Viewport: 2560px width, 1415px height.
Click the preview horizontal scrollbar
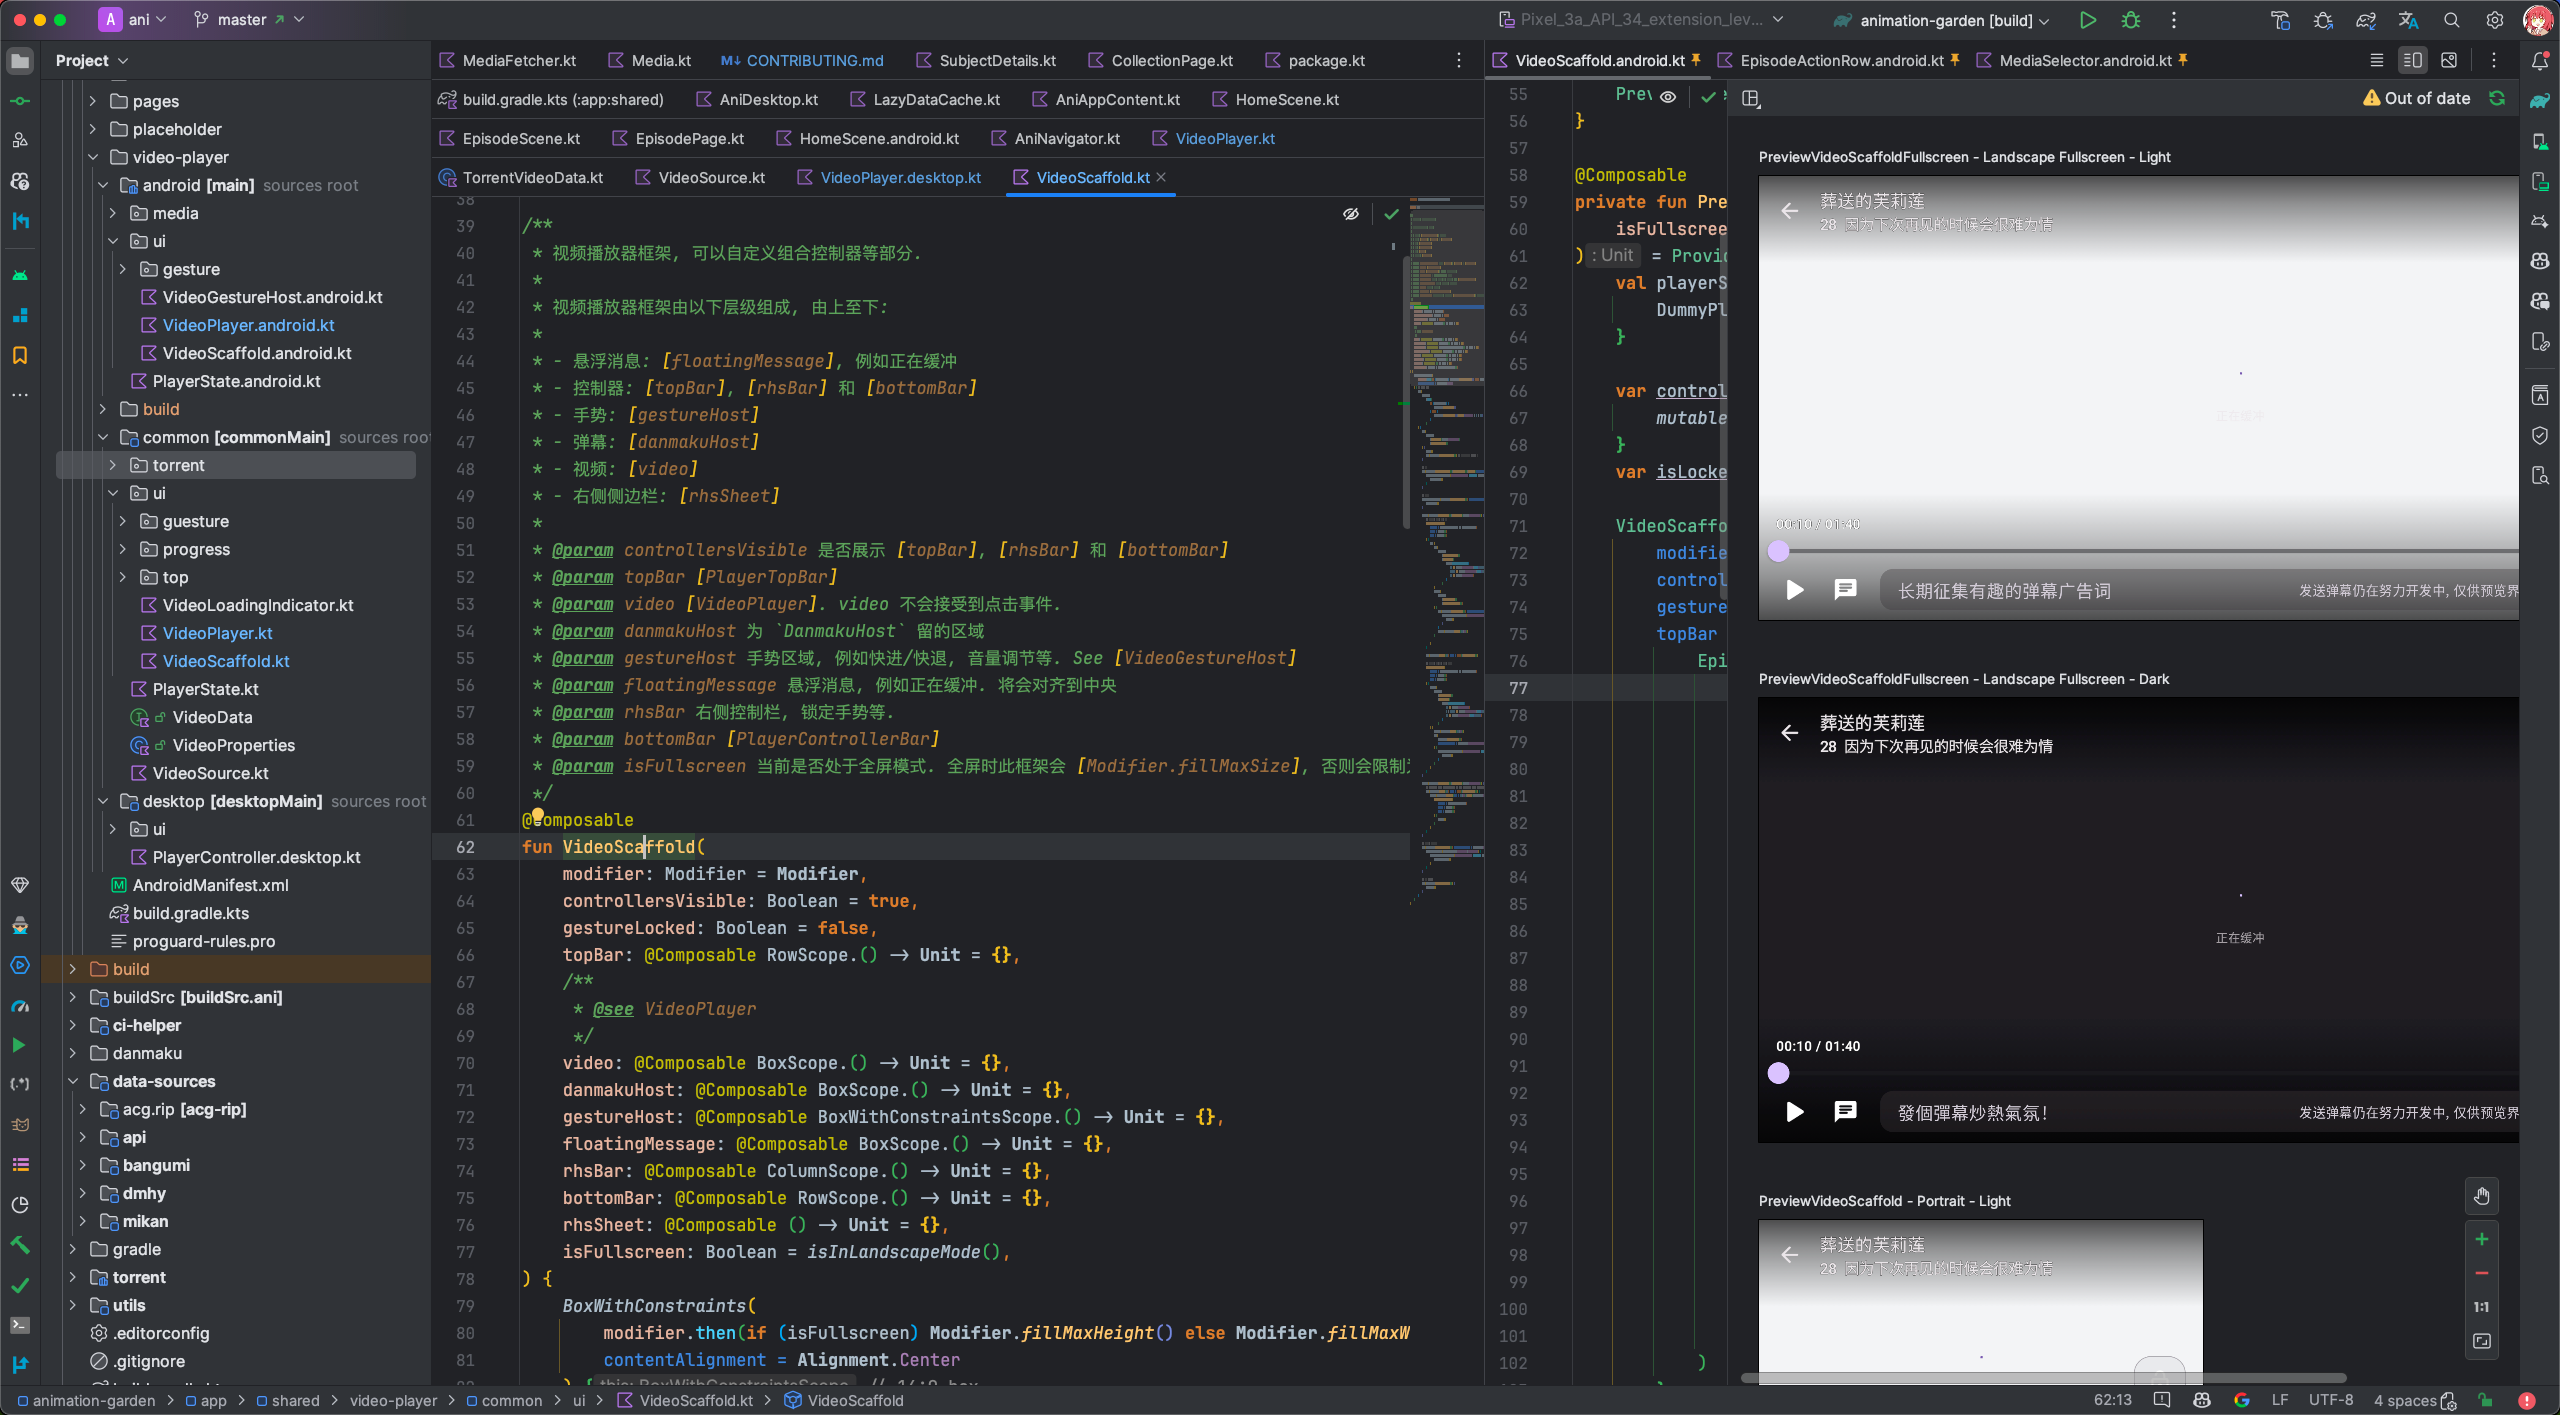(x=2043, y=1378)
